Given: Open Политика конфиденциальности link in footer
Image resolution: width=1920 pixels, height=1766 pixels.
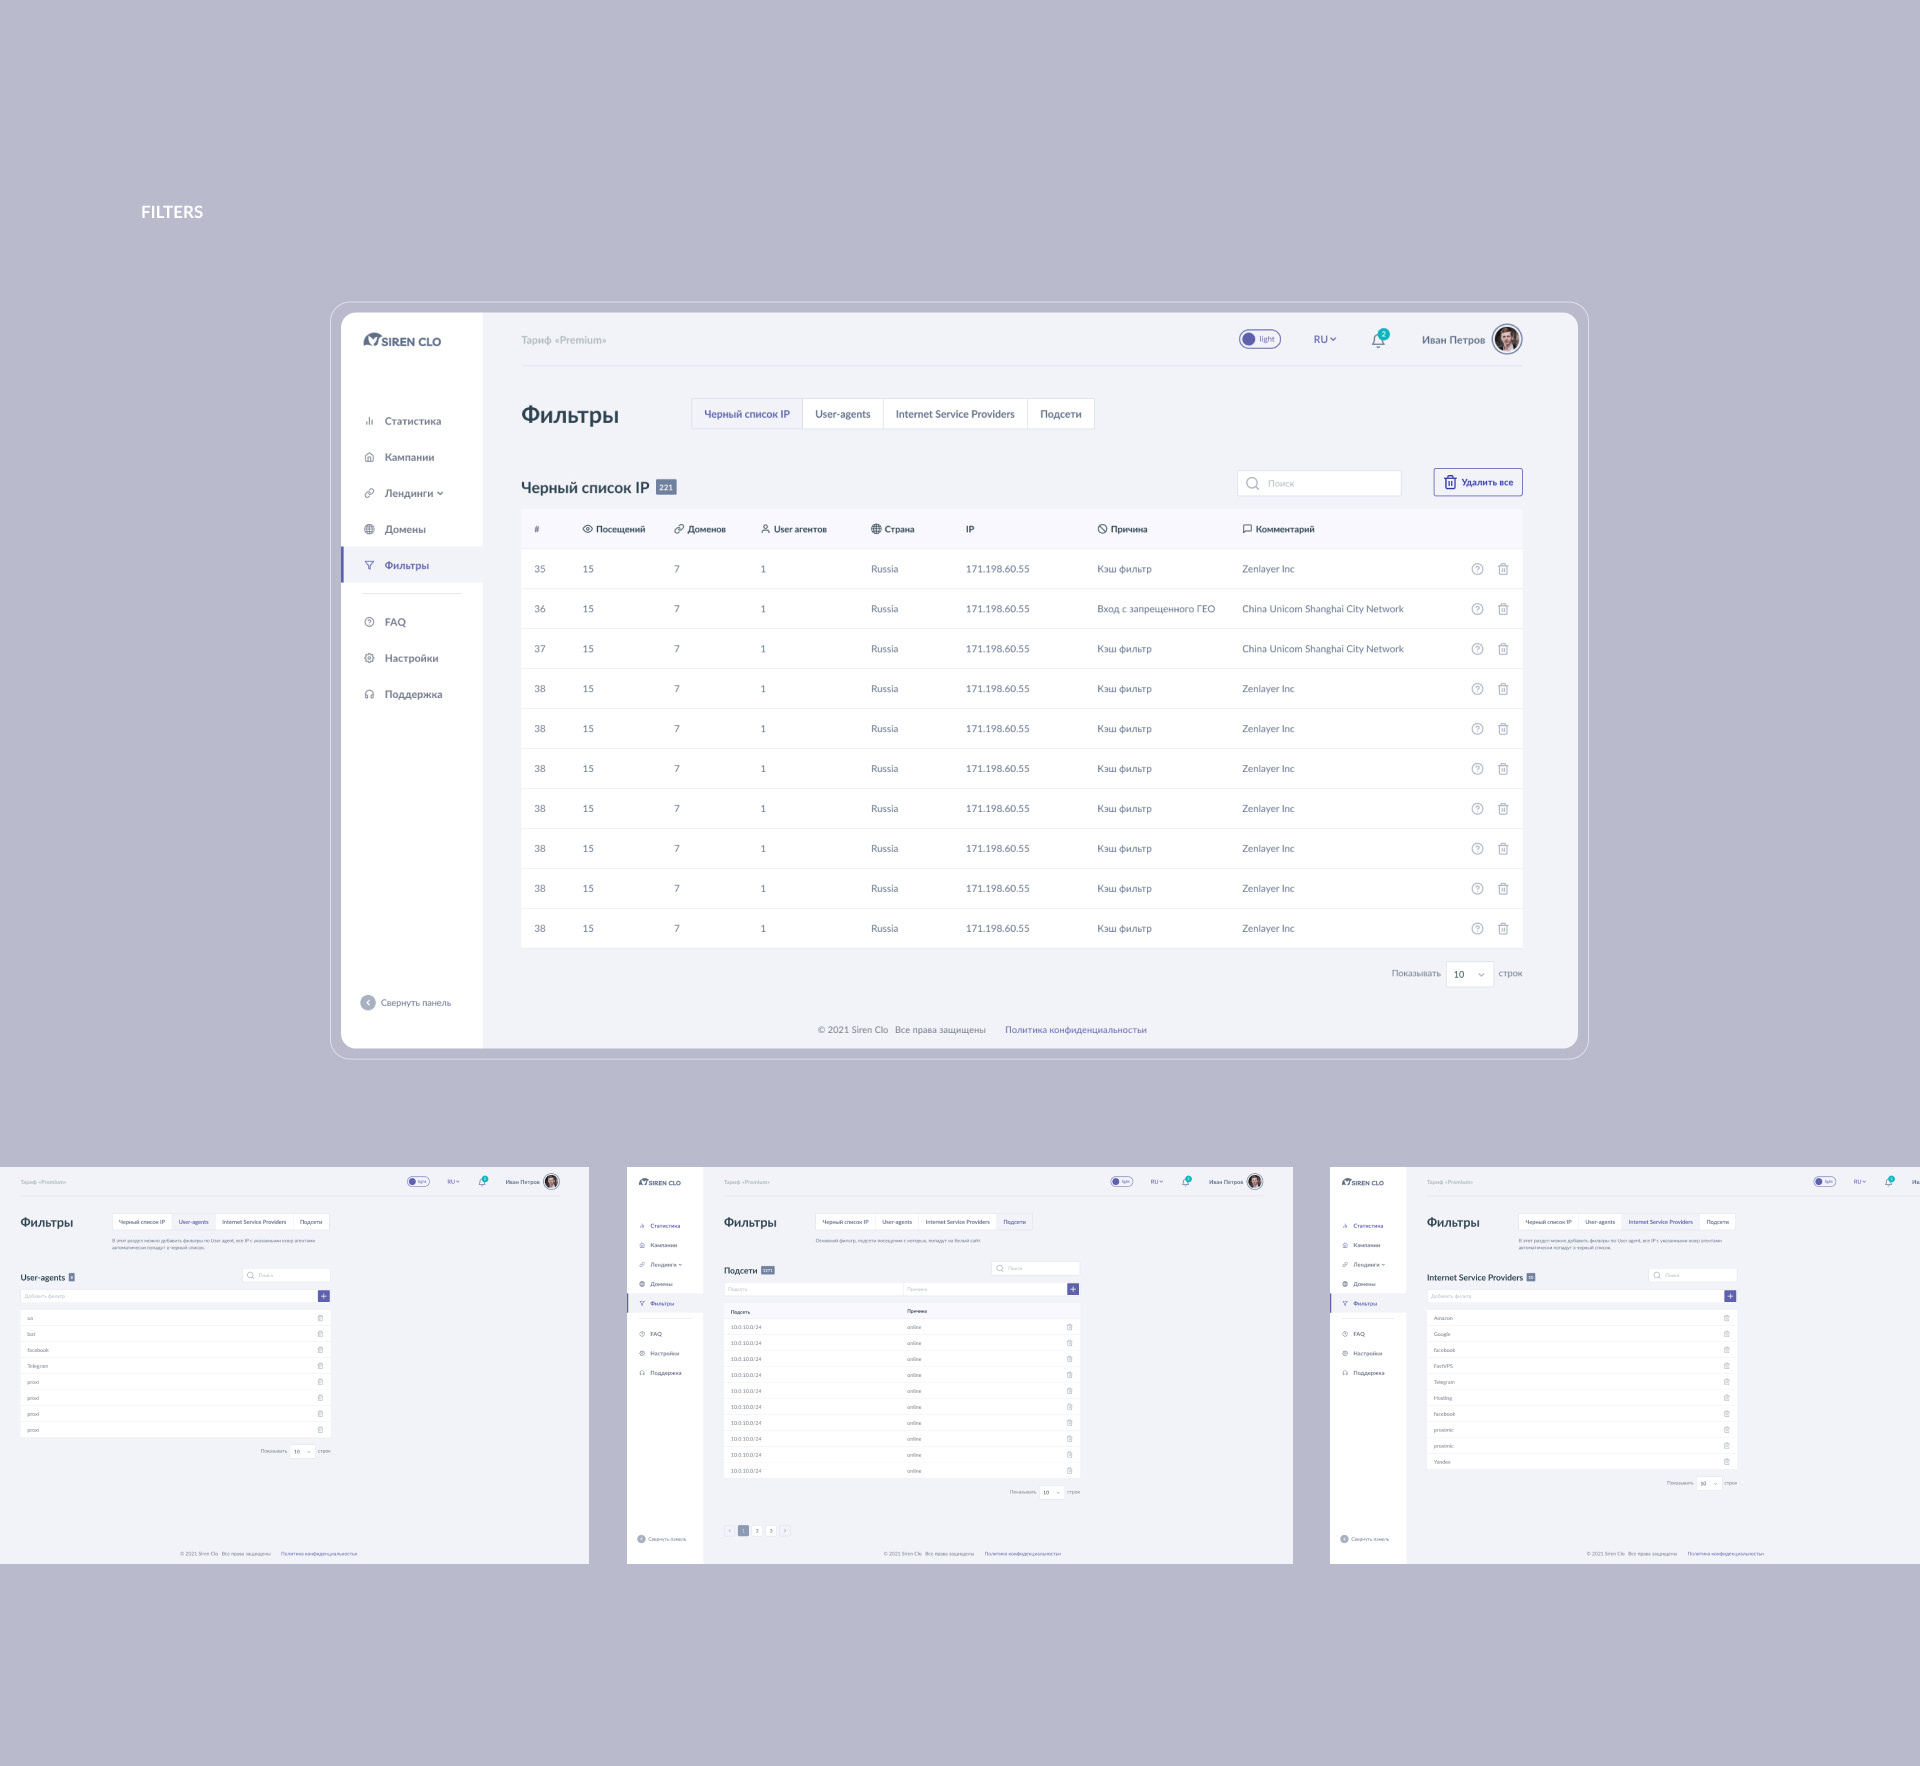Looking at the screenshot, I should click(x=1075, y=1030).
